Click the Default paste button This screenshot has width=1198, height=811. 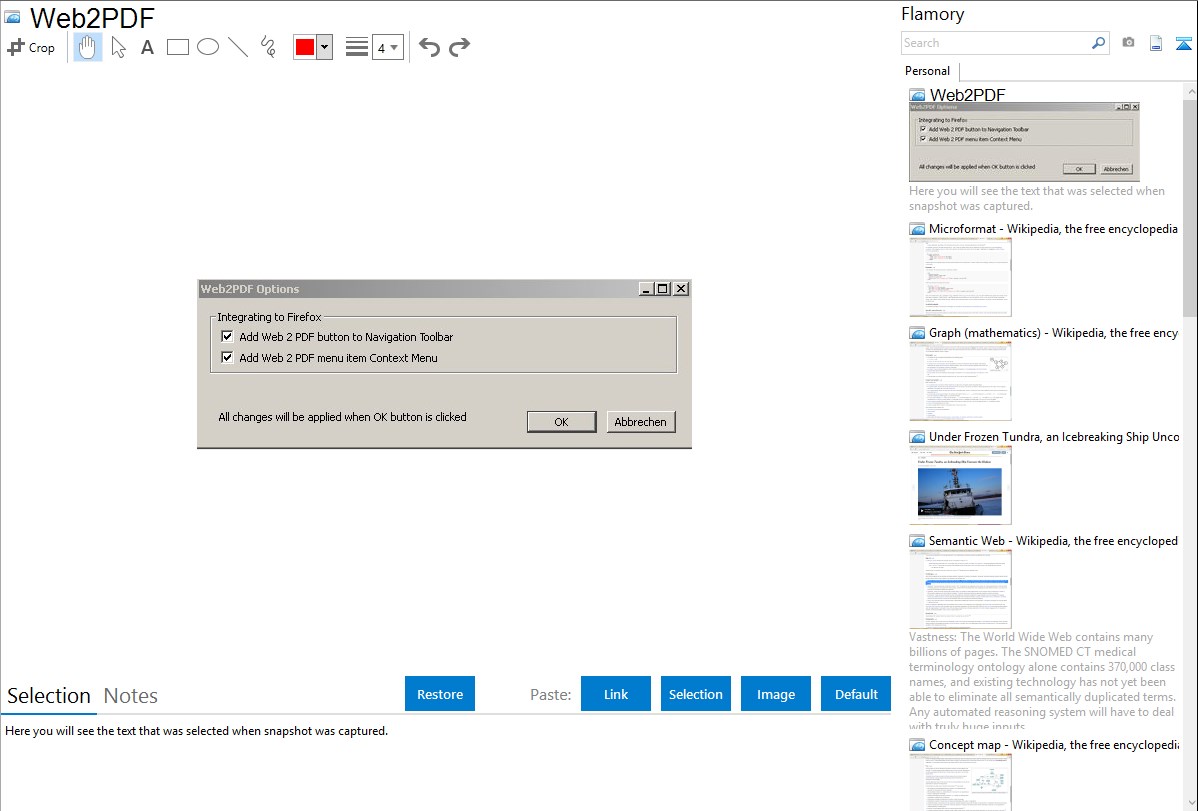[x=856, y=694]
